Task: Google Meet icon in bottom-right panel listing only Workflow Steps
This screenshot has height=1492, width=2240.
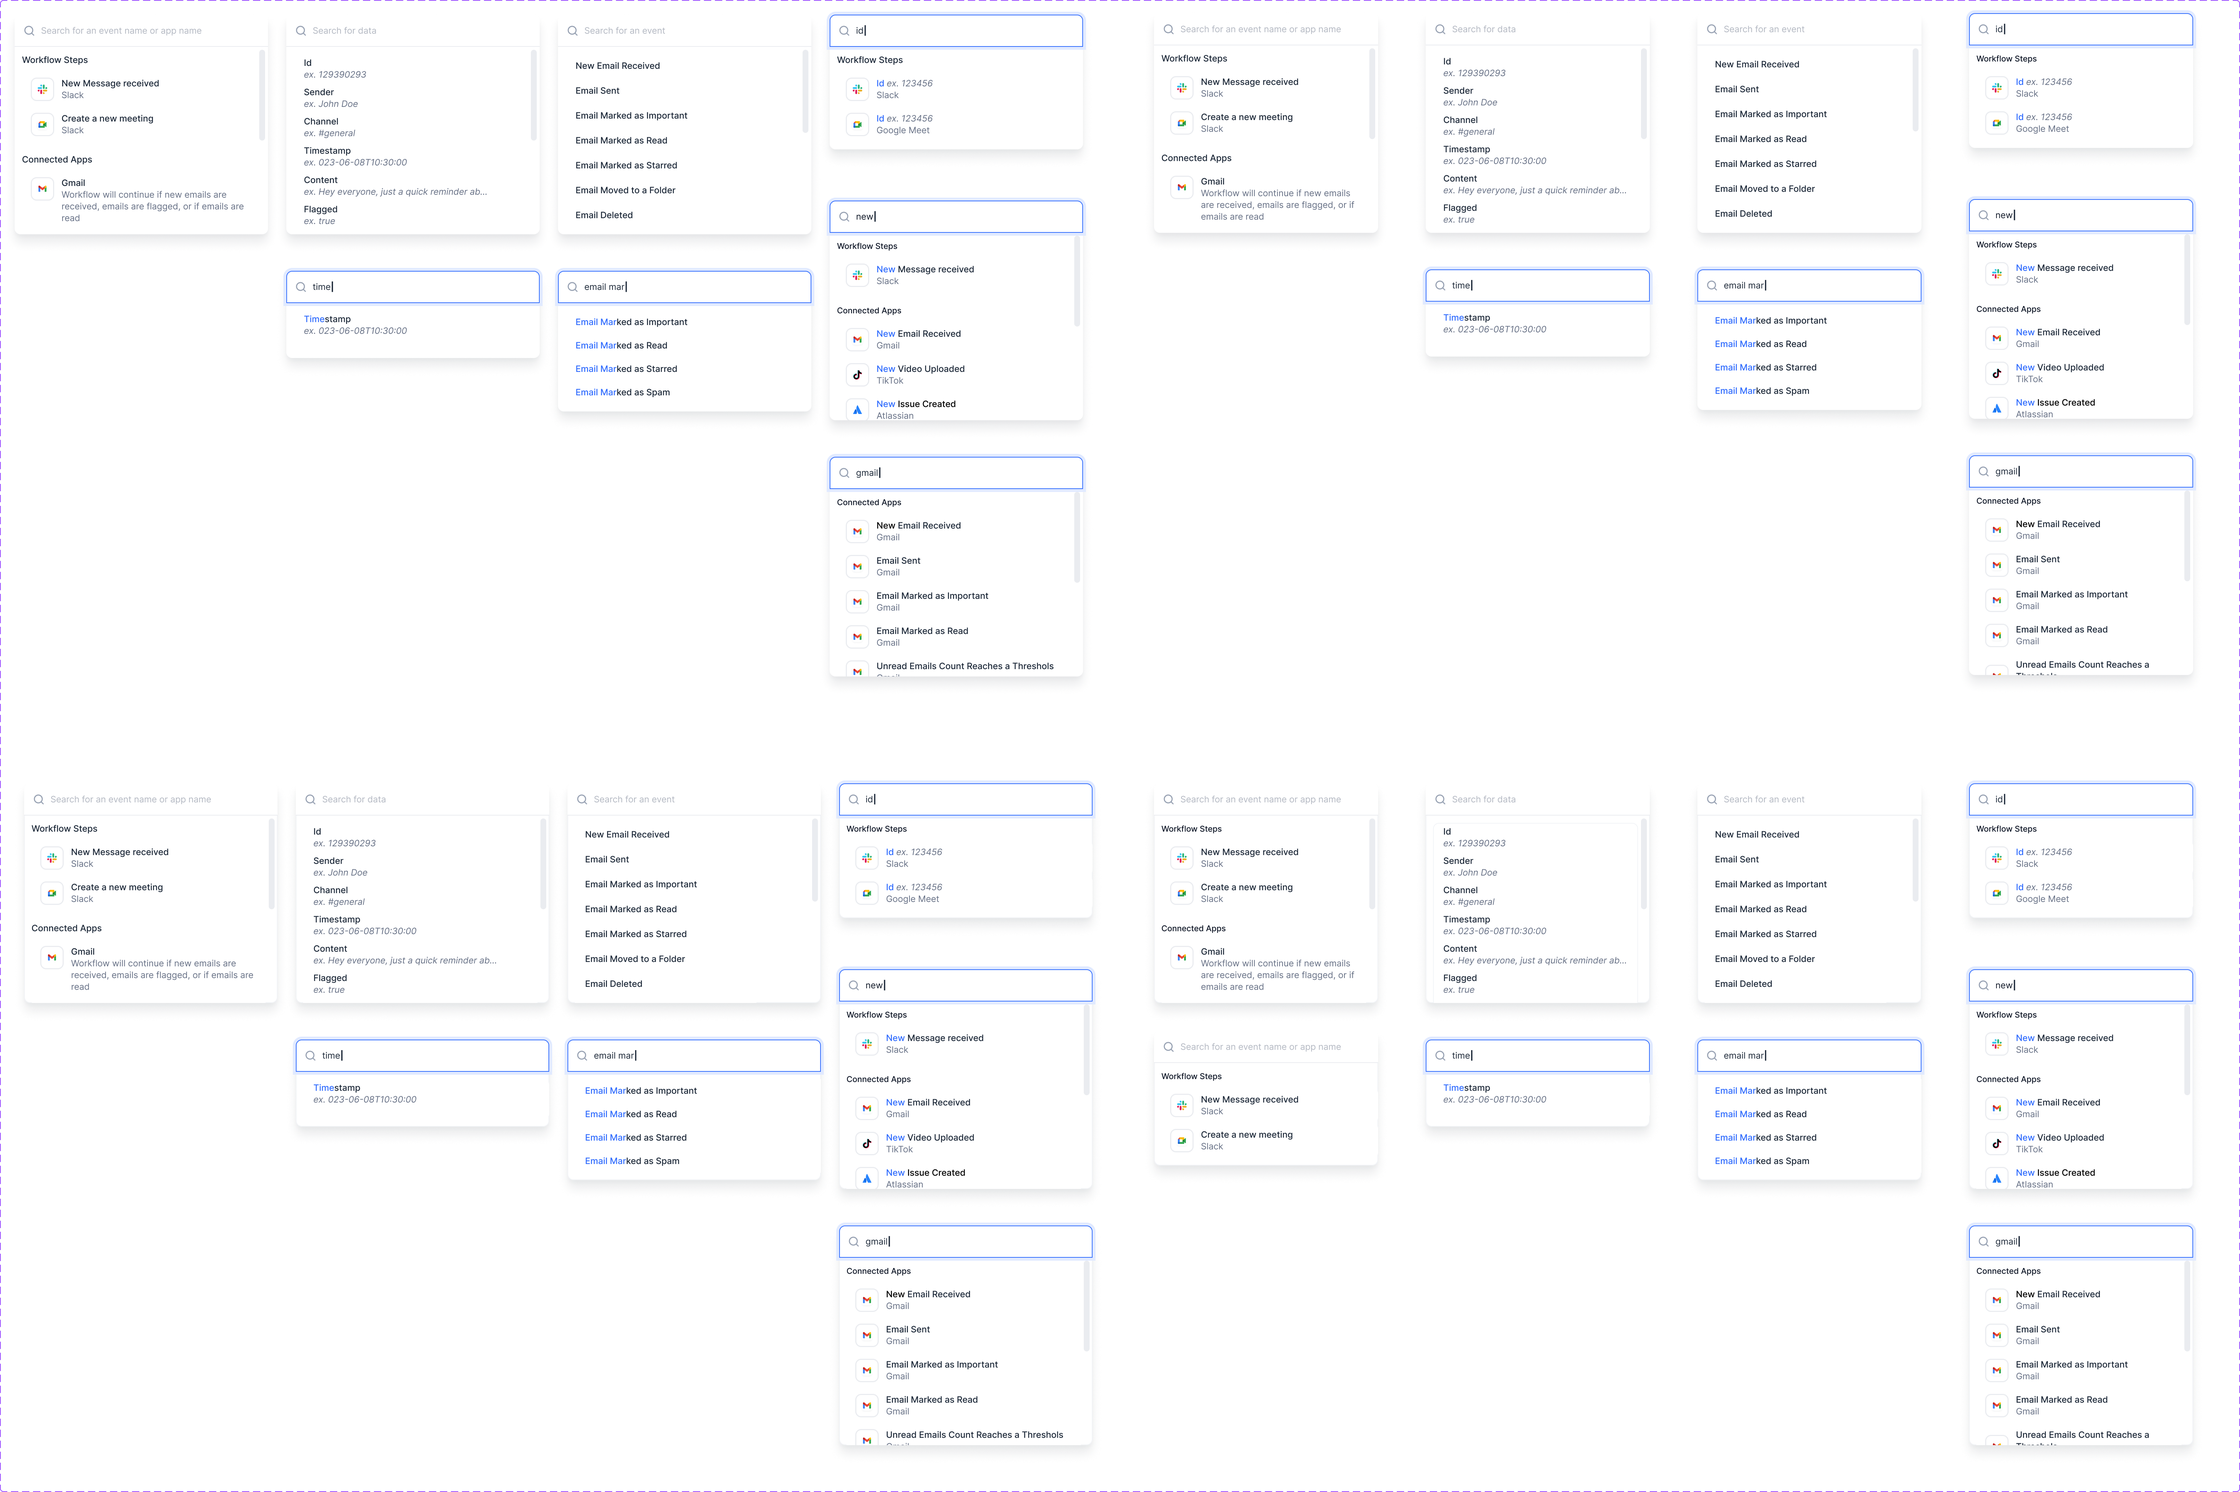Action: pyautogui.click(x=1181, y=1140)
